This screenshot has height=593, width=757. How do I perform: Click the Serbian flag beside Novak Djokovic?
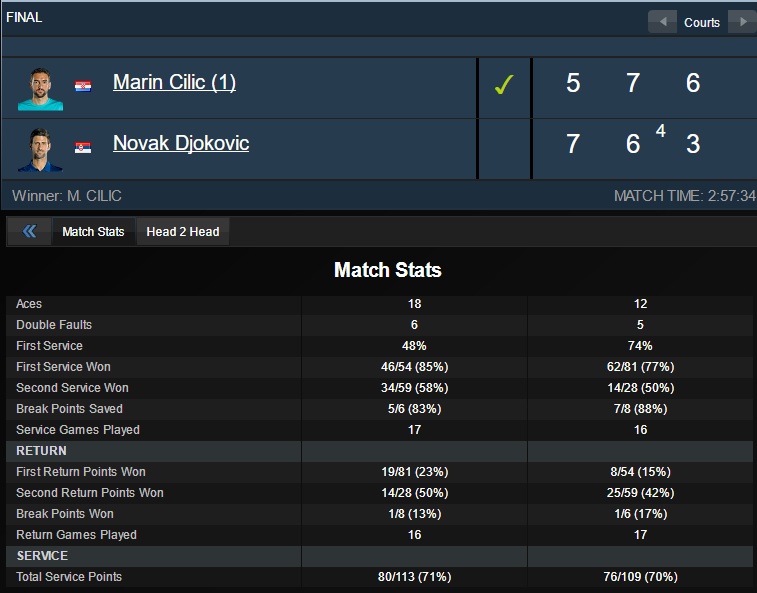[83, 147]
